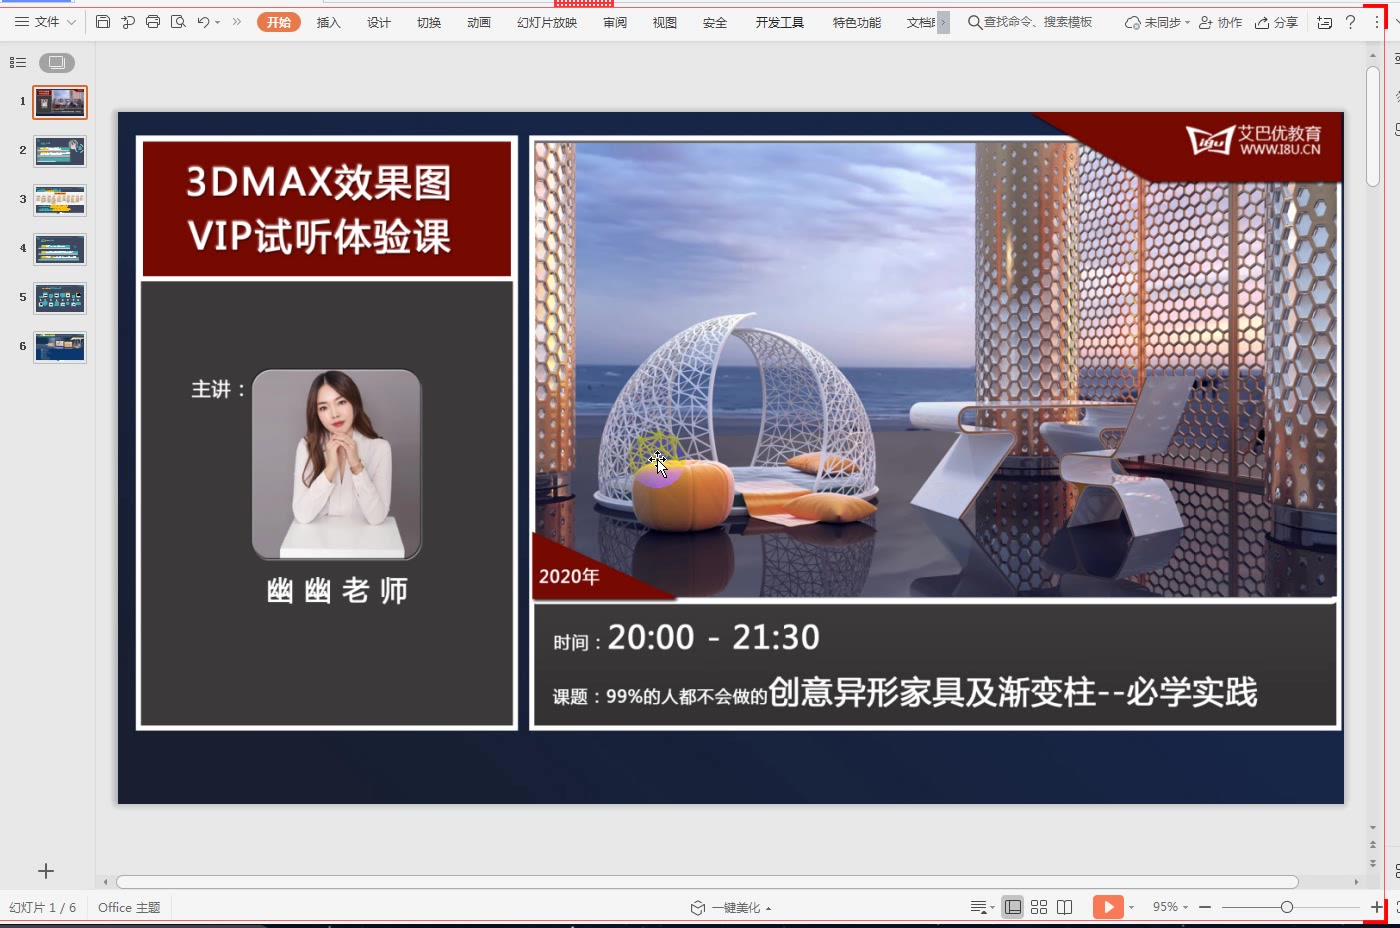Viewport: 1400px width, 928px height.
Task: Open Reading view via the book icon
Action: coord(1065,907)
